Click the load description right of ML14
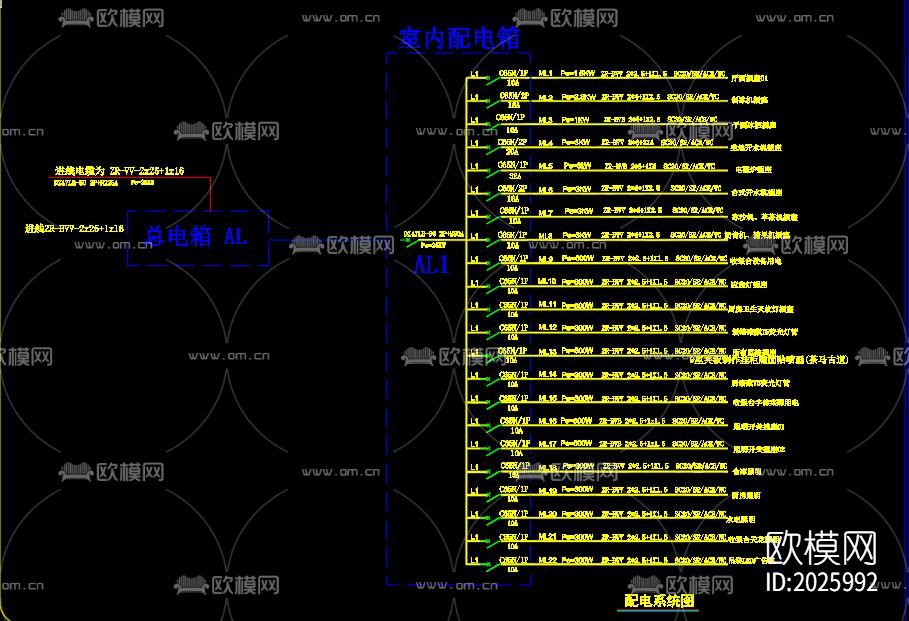Viewport: 909px width, 621px height. tap(760, 383)
